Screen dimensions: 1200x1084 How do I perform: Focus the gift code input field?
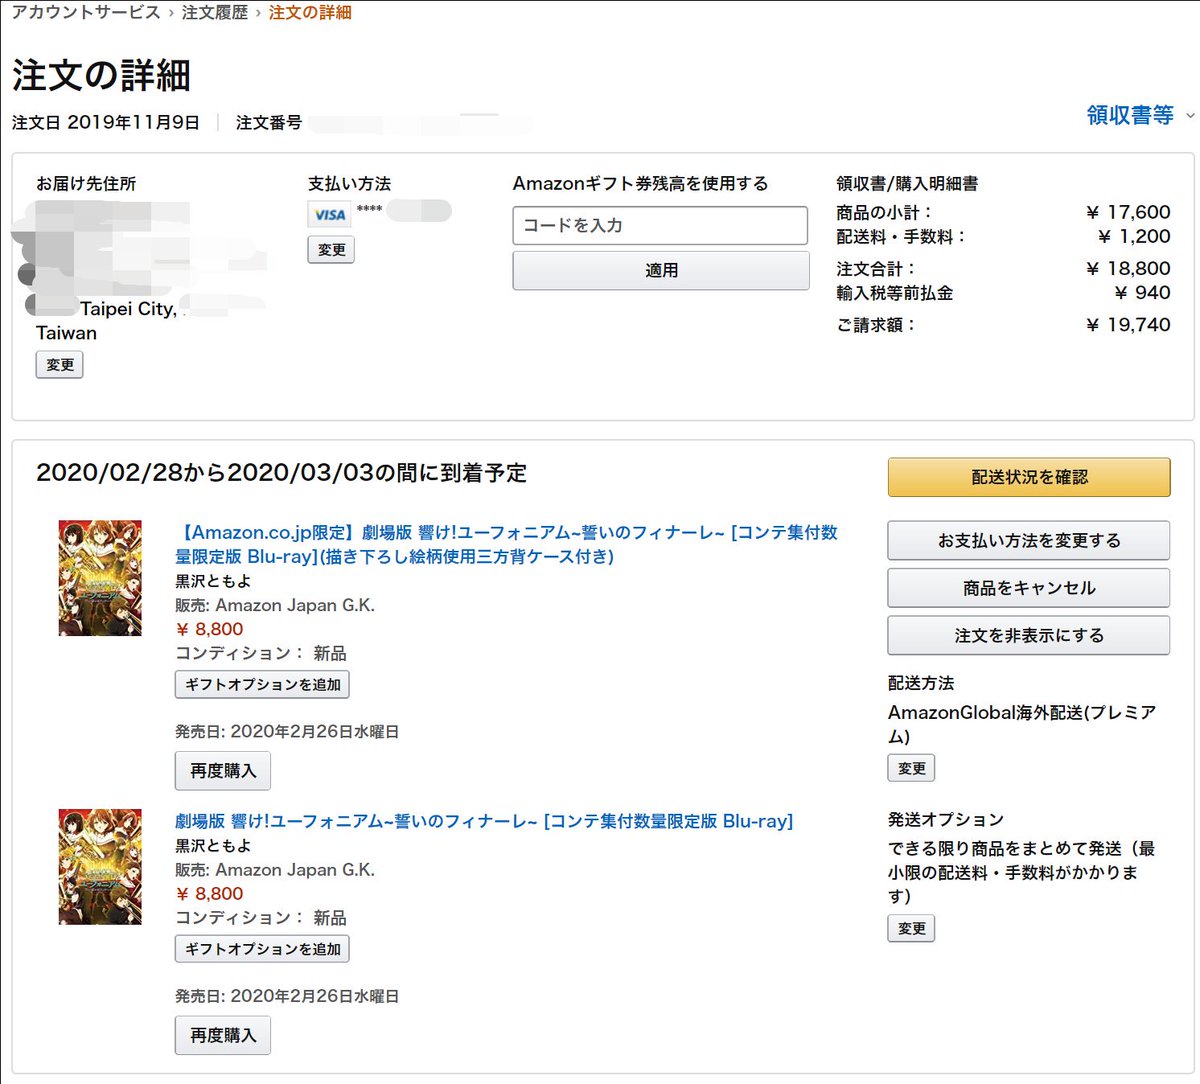pos(660,225)
